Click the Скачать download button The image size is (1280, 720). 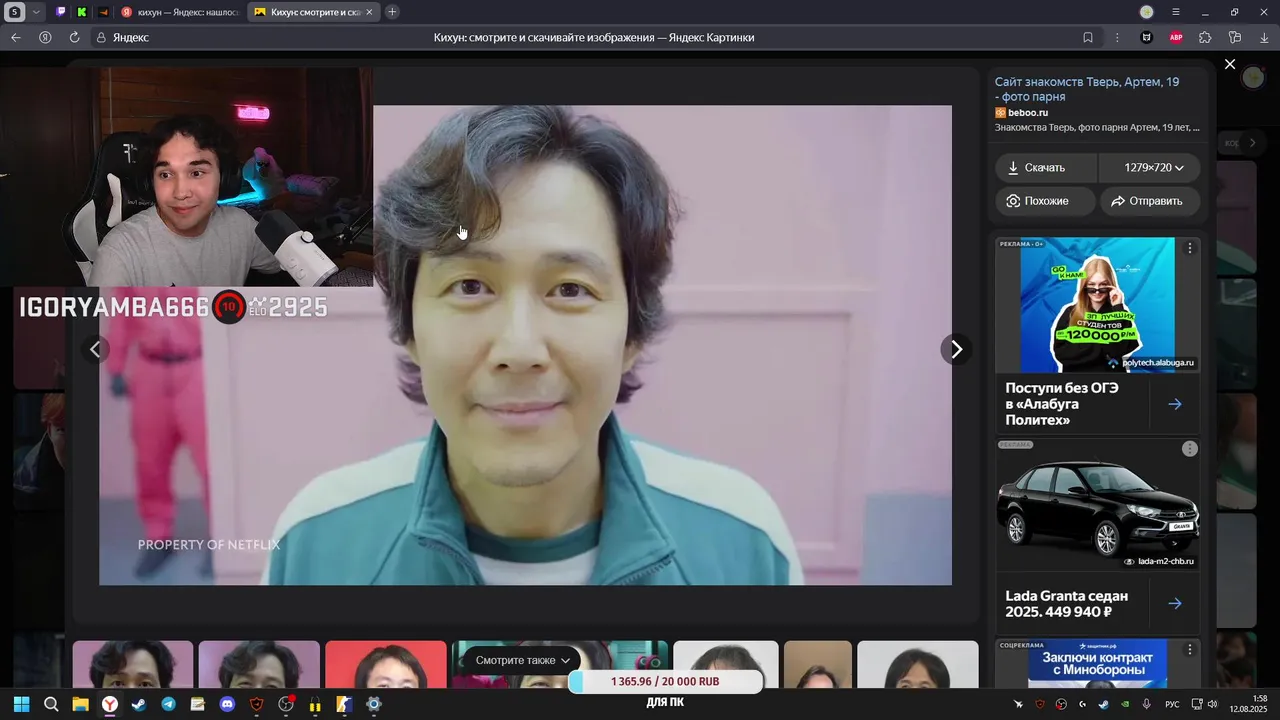(1046, 168)
